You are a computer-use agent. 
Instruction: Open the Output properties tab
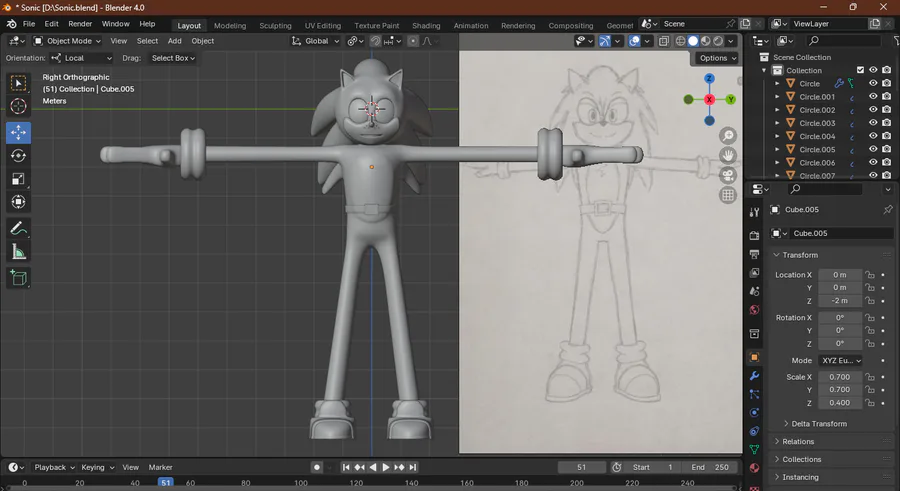click(754, 254)
